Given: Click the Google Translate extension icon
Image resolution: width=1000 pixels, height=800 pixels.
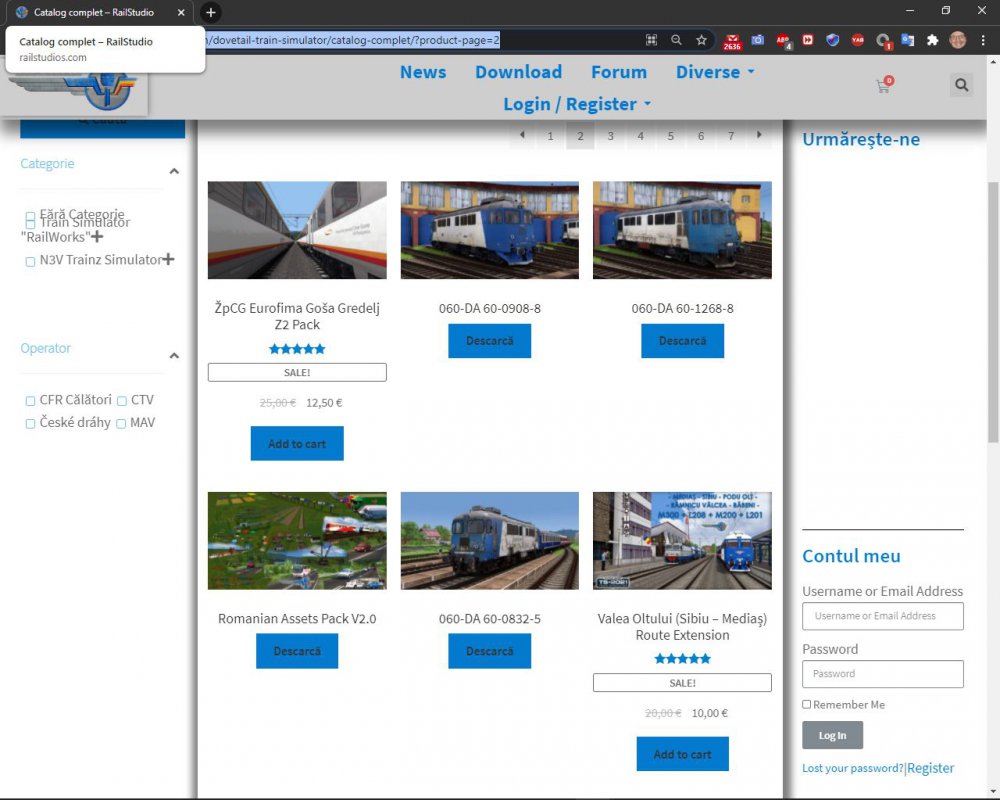Looking at the screenshot, I should 908,40.
